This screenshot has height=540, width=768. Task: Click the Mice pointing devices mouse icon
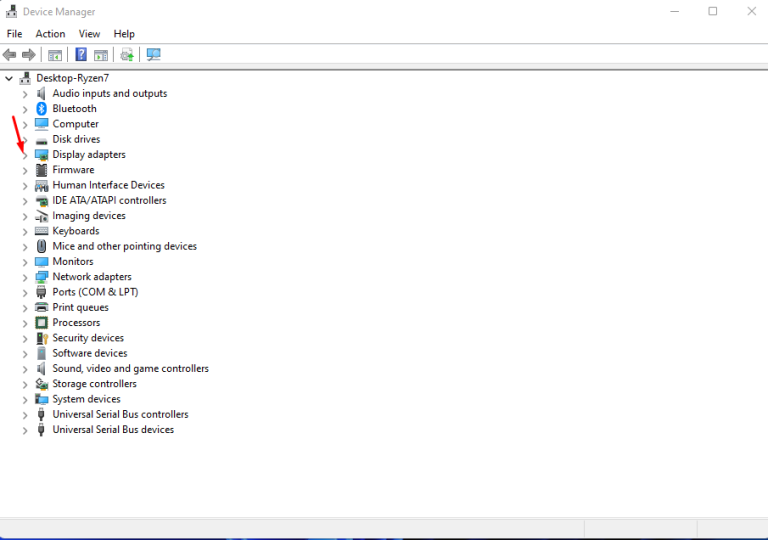42,246
